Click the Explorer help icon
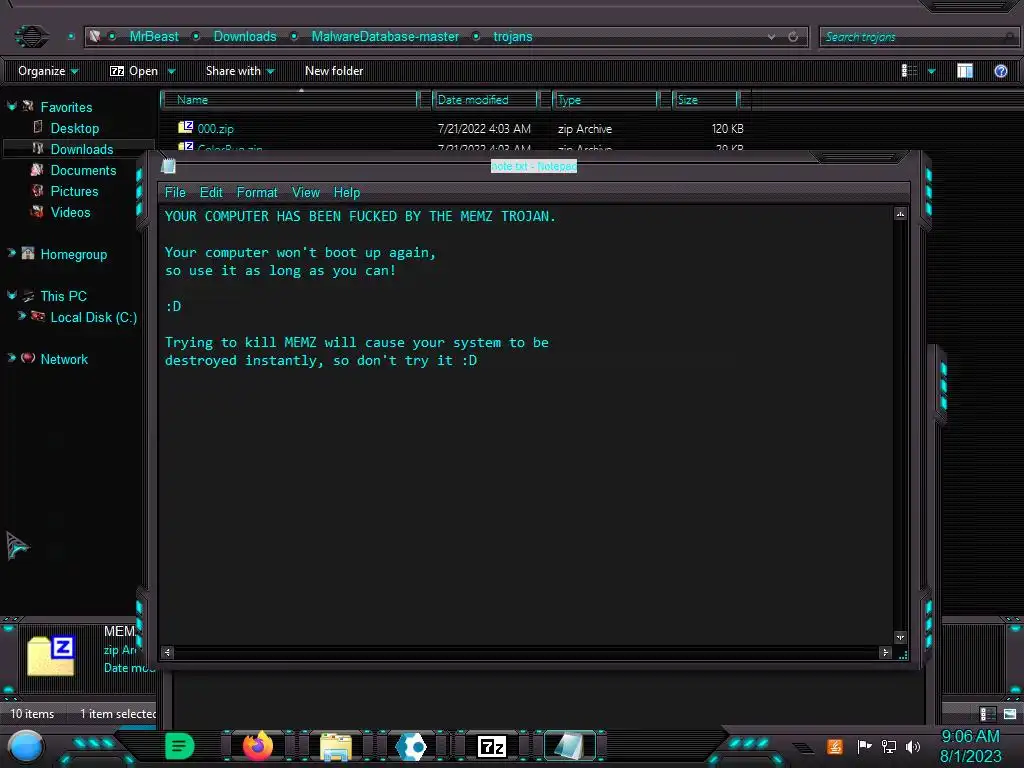This screenshot has height=768, width=1024. pyautogui.click(x=1000, y=71)
